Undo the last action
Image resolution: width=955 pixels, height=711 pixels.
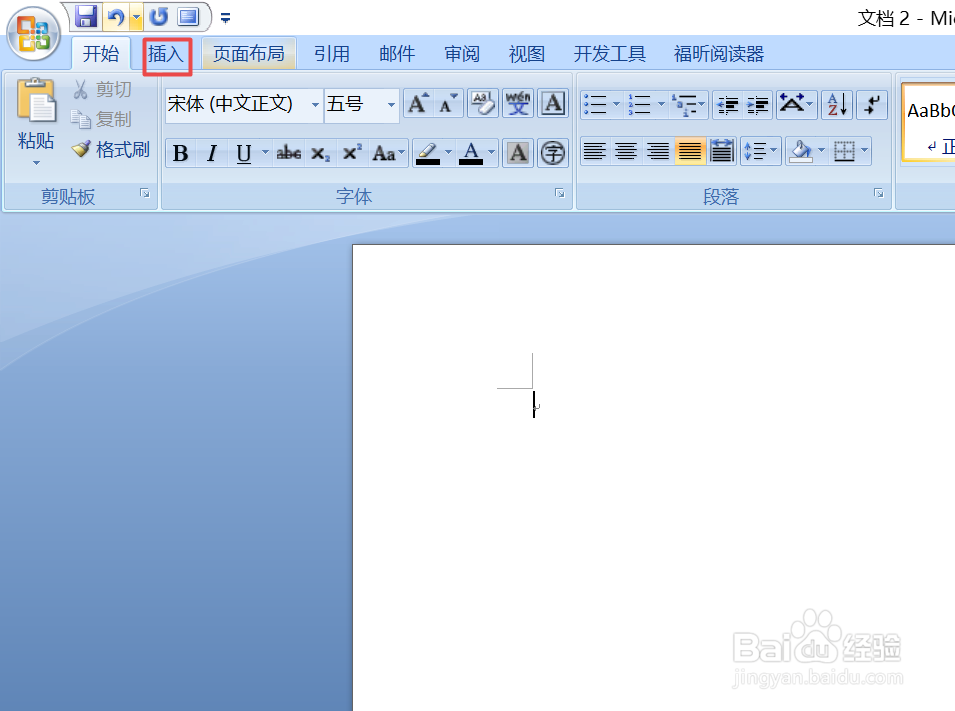116,17
